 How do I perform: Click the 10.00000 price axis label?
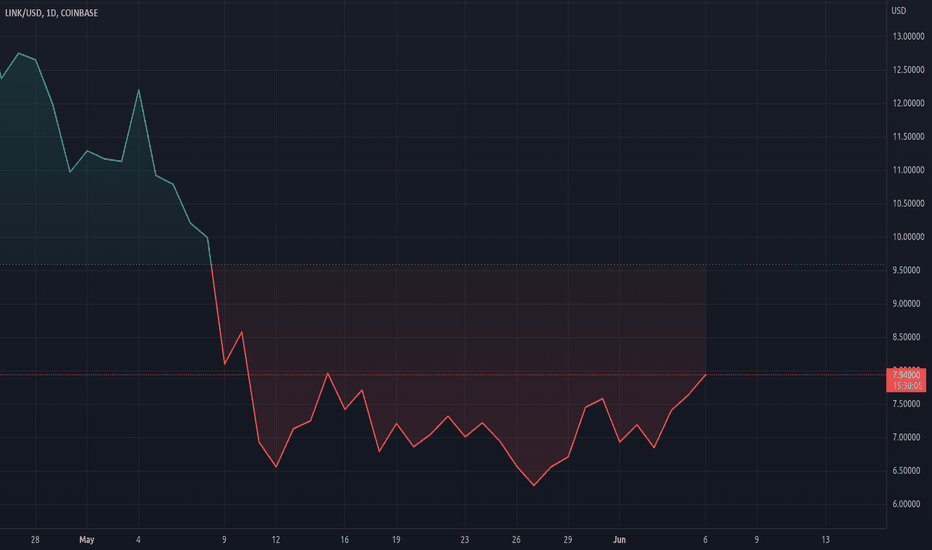[x=908, y=236]
